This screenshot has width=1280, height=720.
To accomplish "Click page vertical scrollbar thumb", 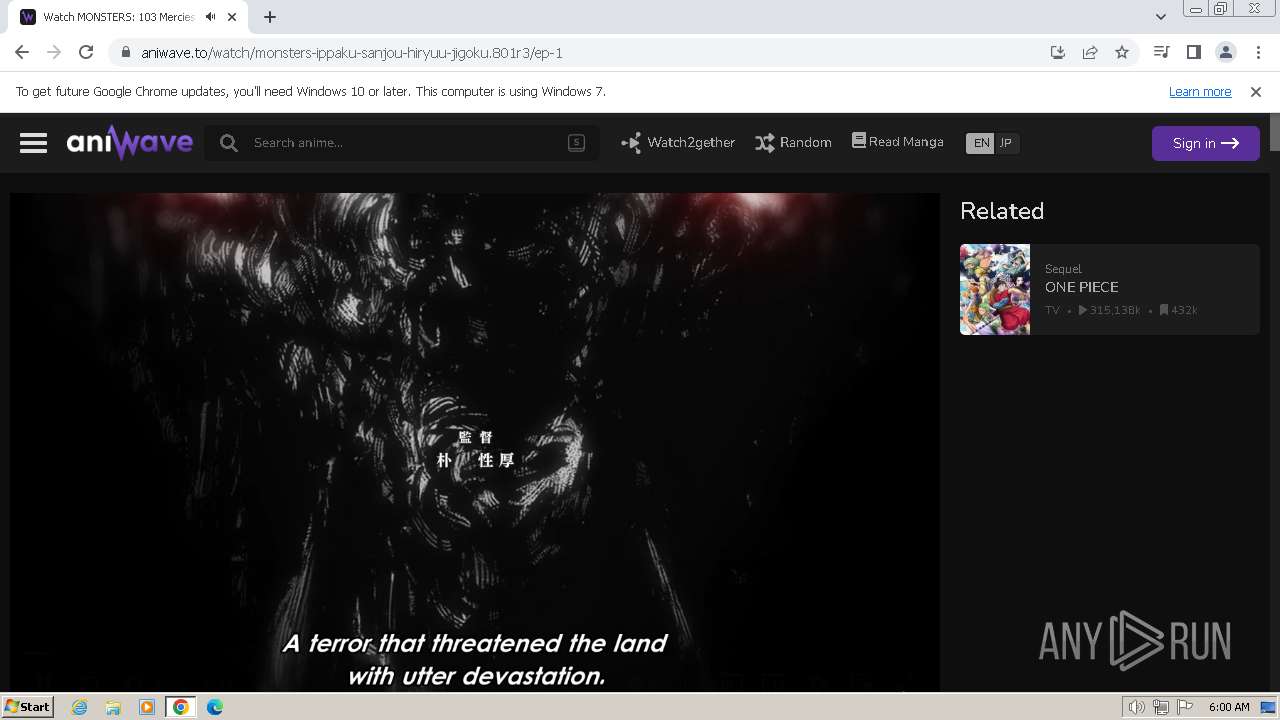I will (1275, 133).
